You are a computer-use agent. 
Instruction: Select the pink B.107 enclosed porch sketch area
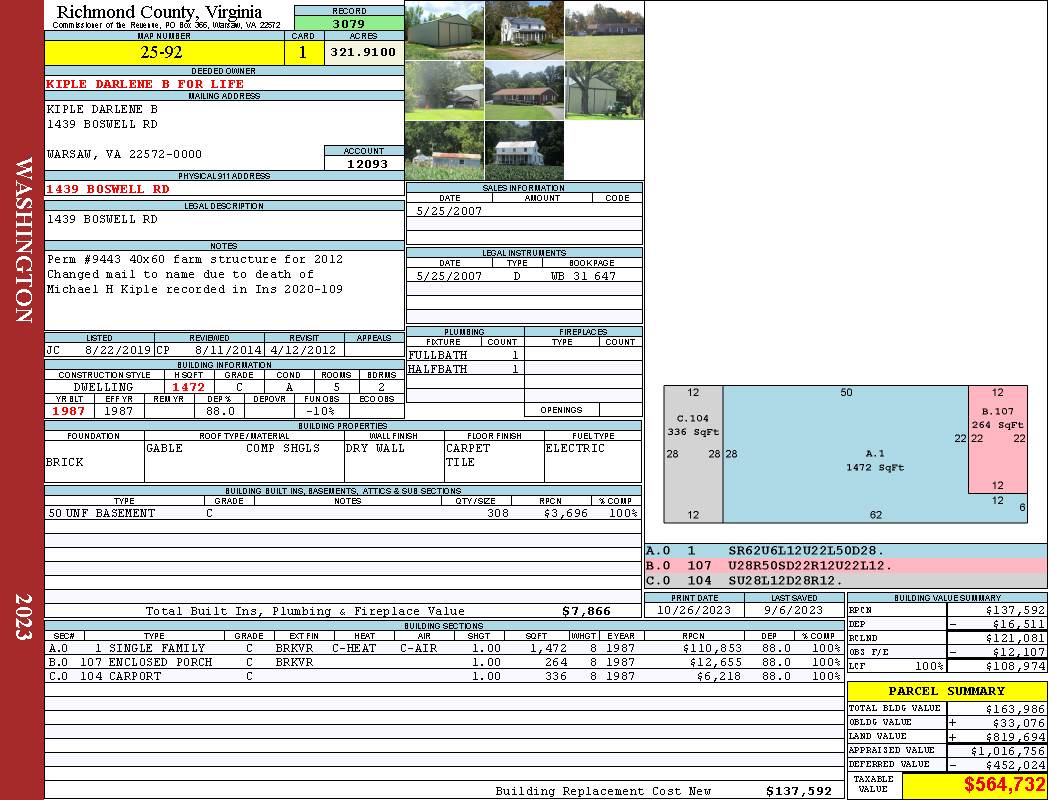[x=997, y=438]
